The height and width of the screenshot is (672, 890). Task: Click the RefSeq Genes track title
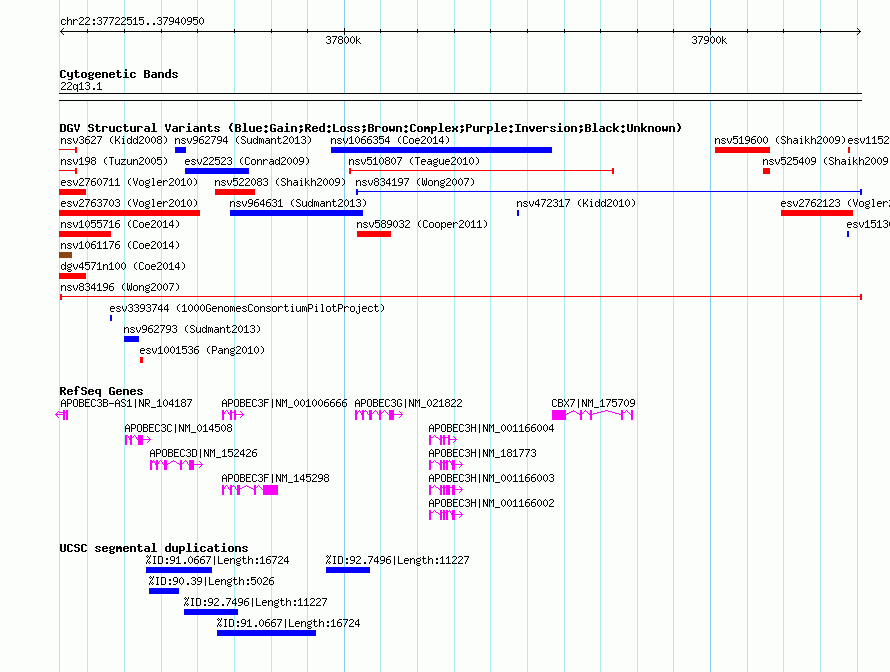[101, 390]
